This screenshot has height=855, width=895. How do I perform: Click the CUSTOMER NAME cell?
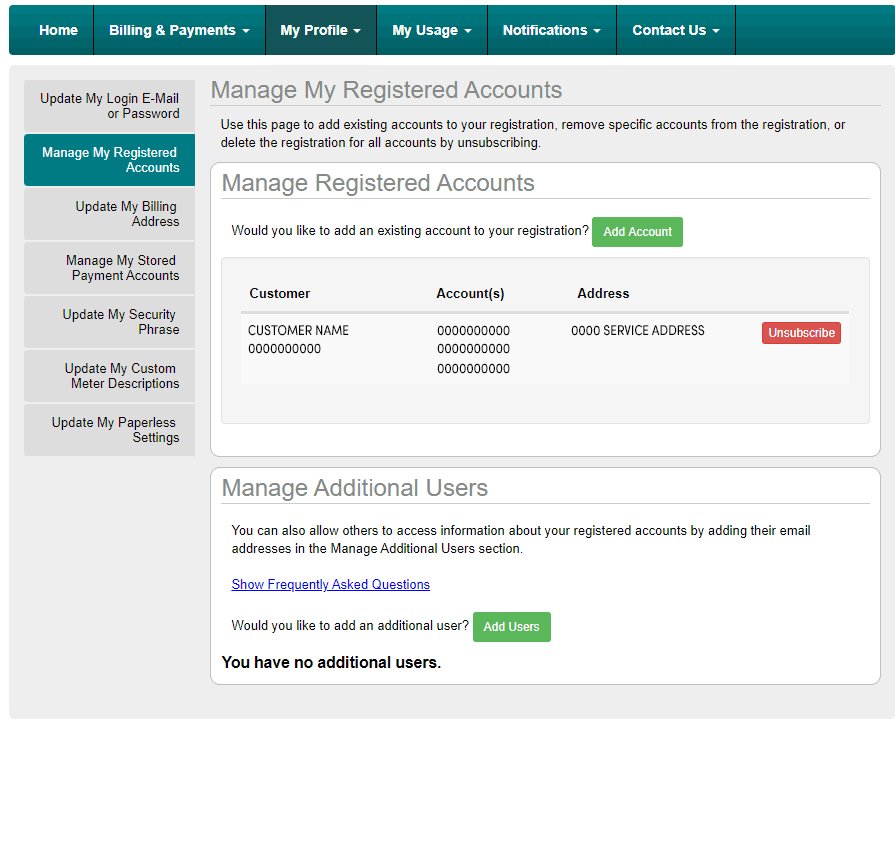(298, 330)
